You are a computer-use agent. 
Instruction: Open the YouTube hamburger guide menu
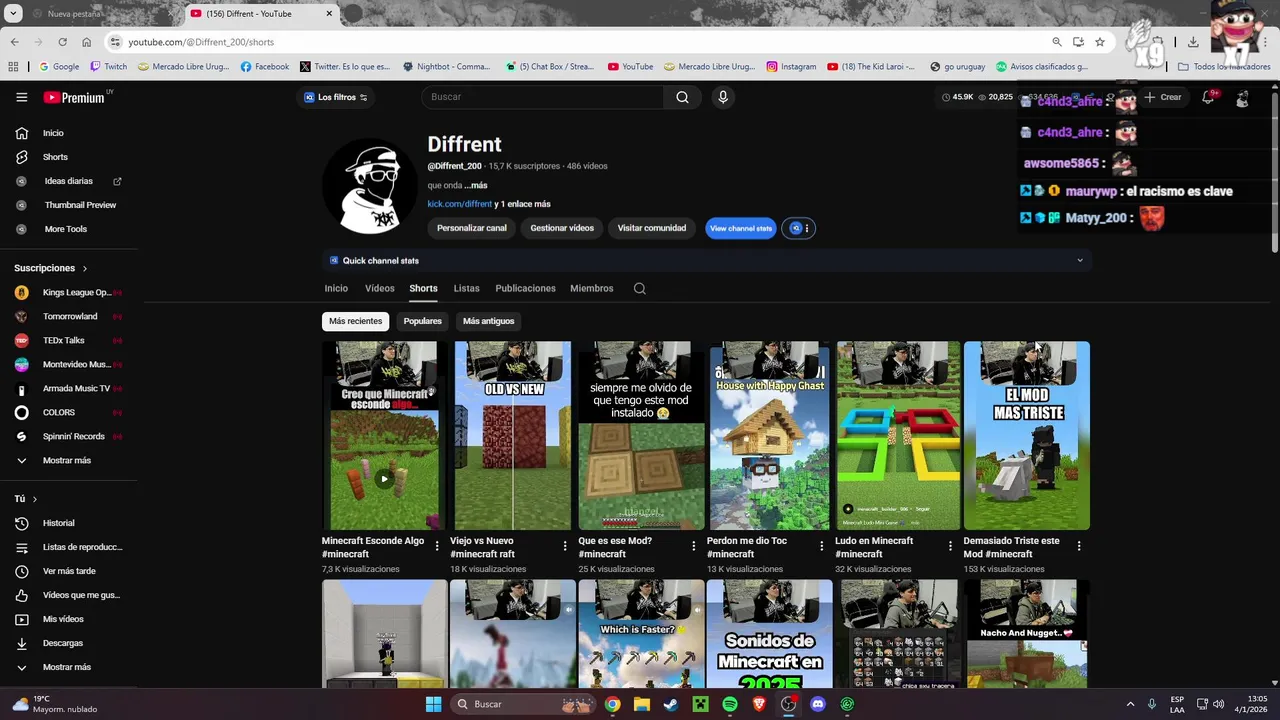21,97
